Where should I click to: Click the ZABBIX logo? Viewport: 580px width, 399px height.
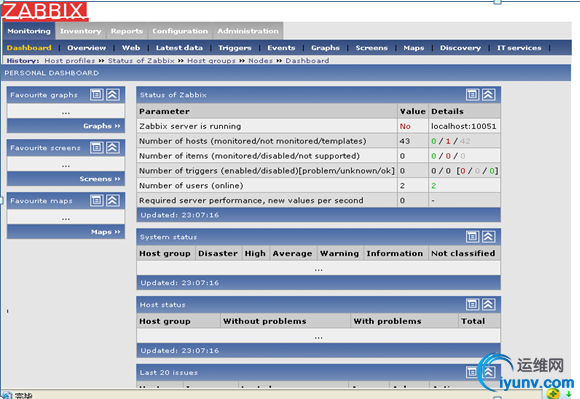(44, 11)
